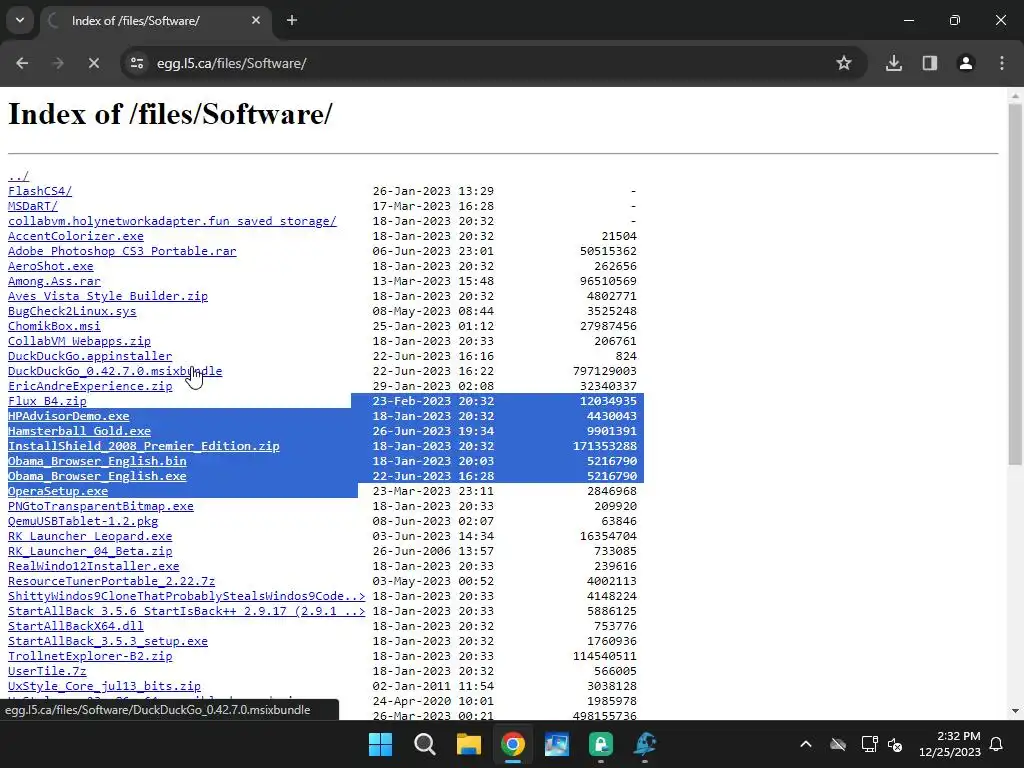Download ShittyWindos9CloneThatProbablyStealsWindos9Code file

tap(187, 597)
